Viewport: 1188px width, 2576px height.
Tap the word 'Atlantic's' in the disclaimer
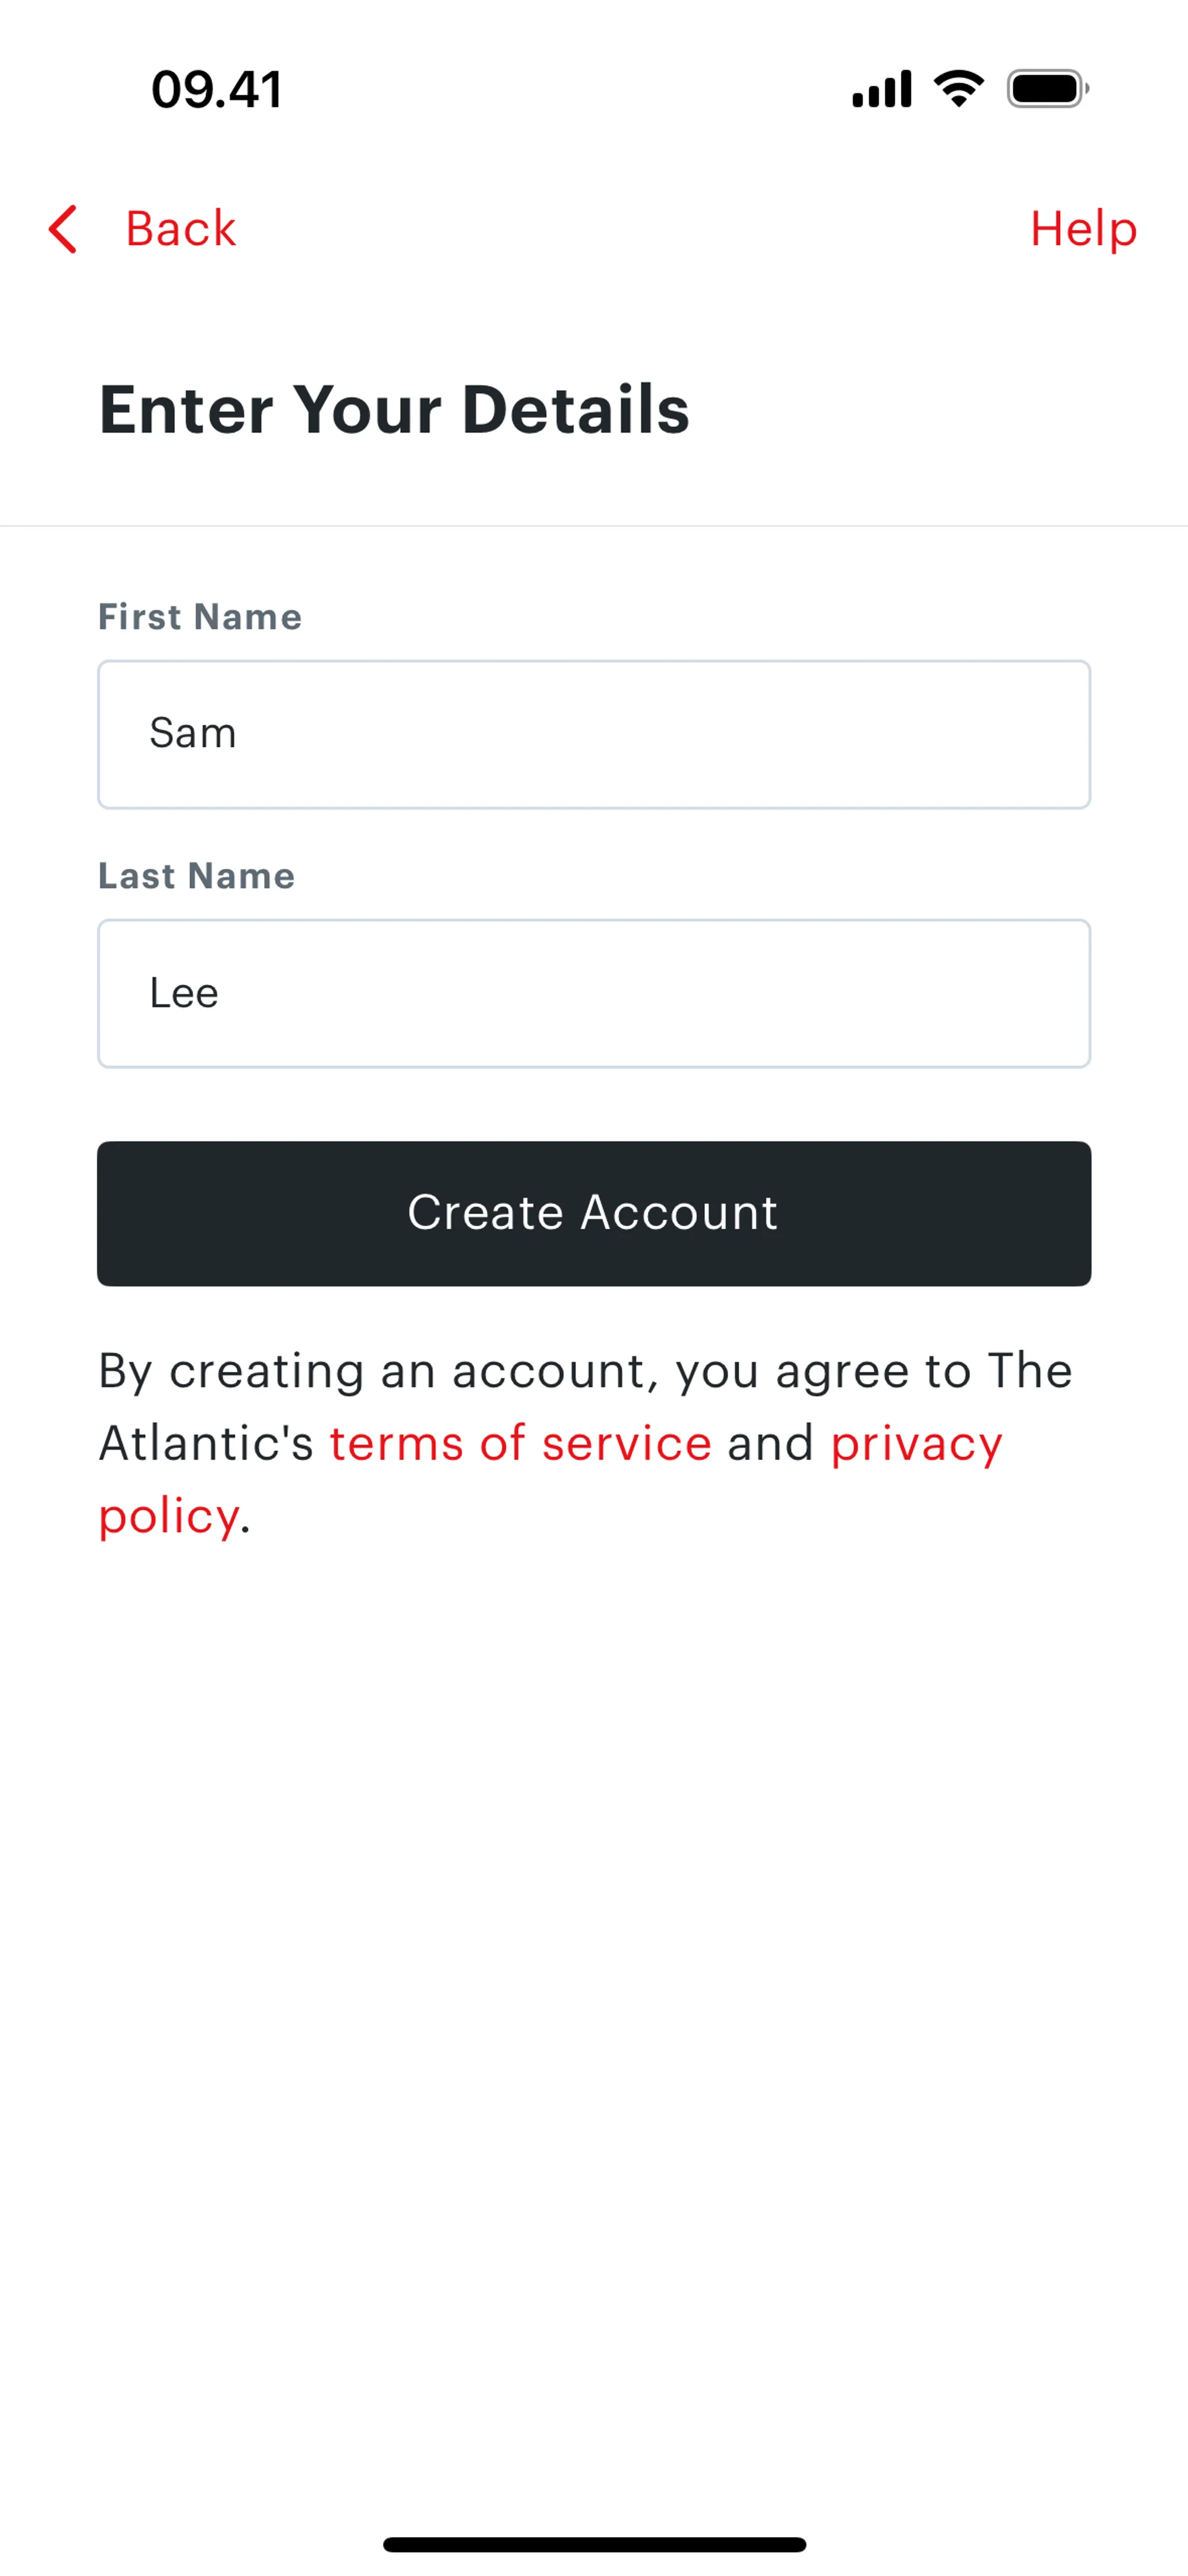coord(206,1443)
